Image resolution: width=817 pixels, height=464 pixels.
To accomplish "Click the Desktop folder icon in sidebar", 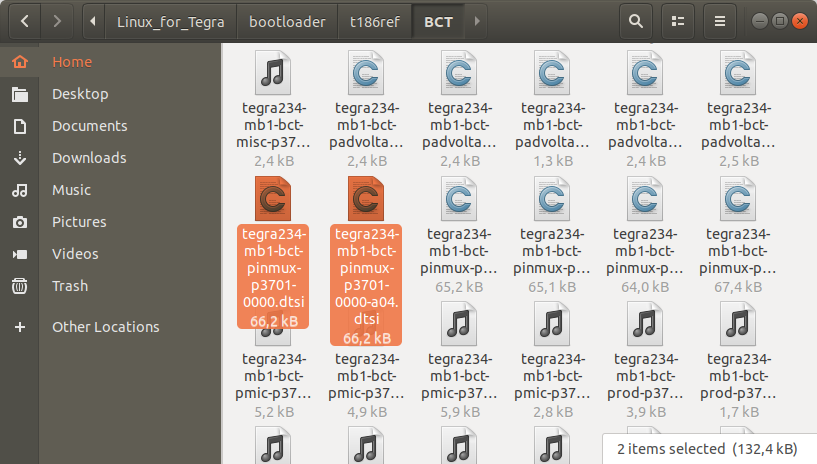I will 20,94.
